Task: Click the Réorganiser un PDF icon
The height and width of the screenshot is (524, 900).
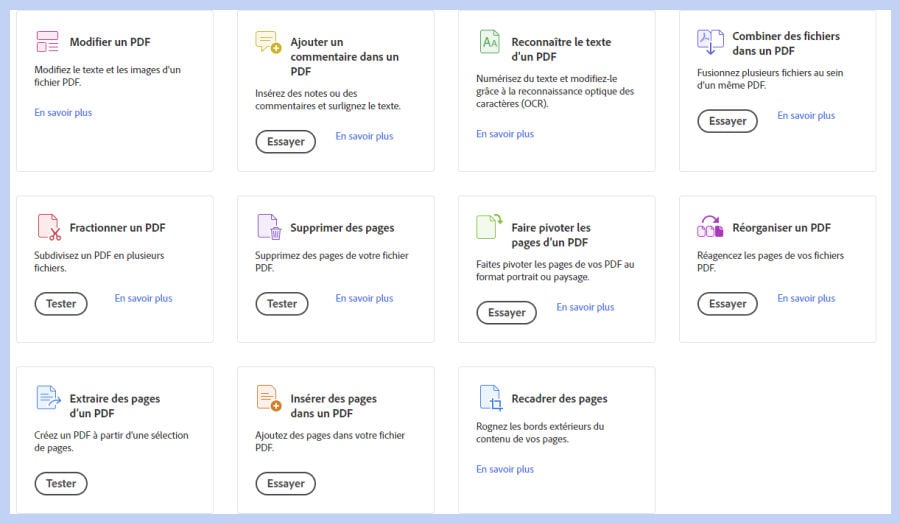Action: [710, 227]
